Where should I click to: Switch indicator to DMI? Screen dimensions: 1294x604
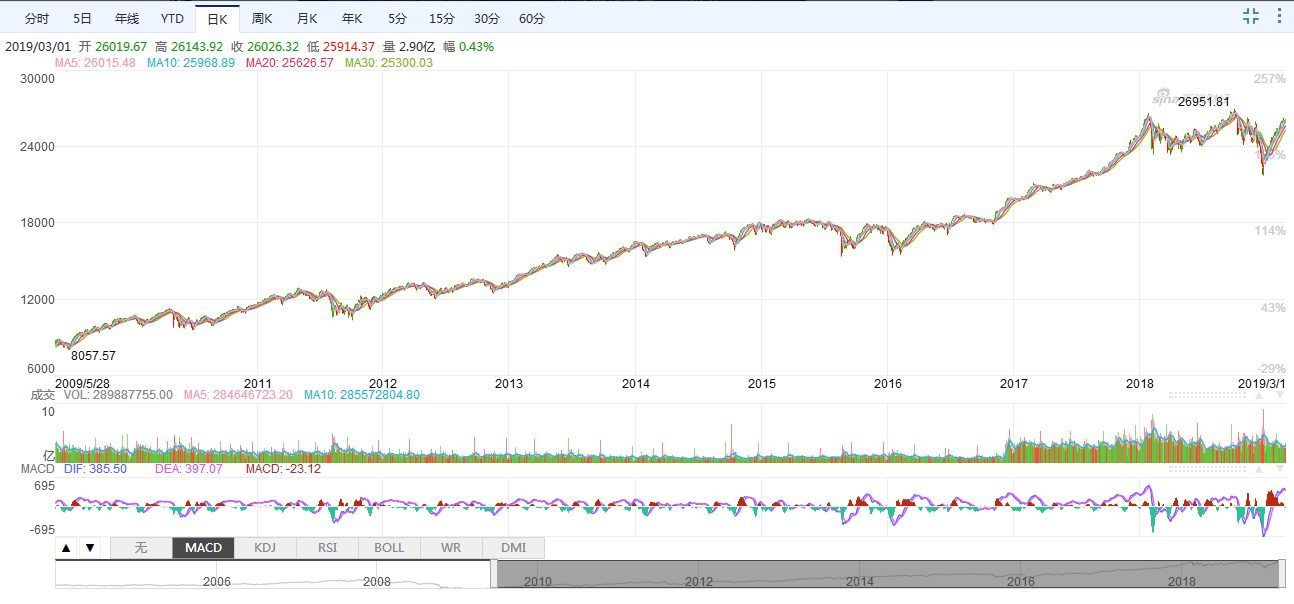click(x=513, y=548)
